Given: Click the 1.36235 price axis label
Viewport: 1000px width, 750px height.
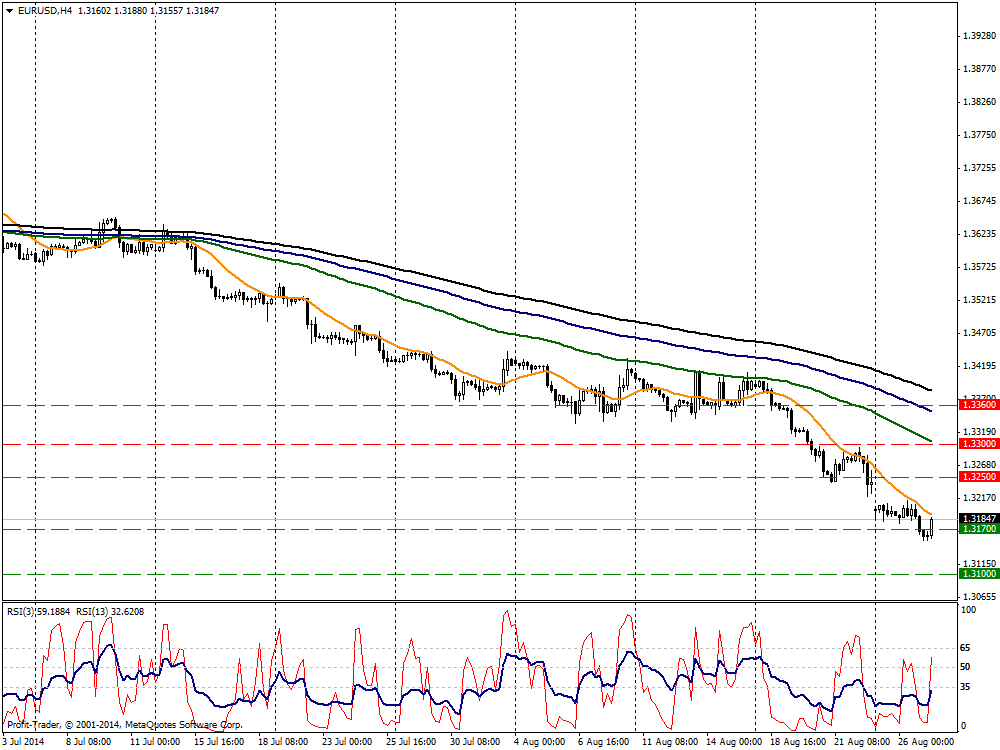Looking at the screenshot, I should [x=979, y=234].
